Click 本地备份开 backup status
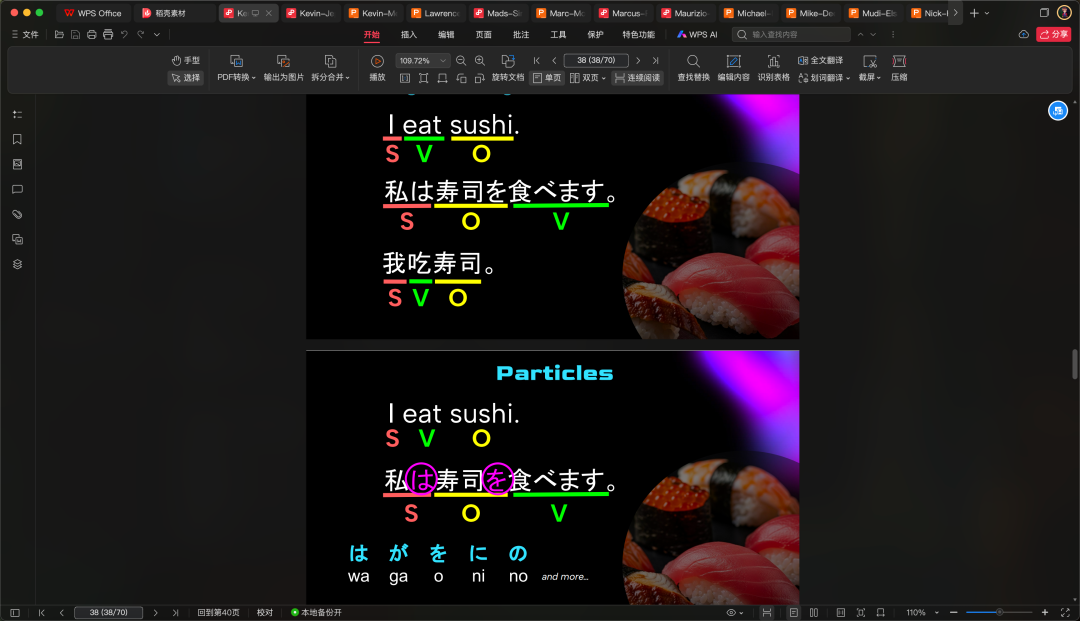Screen dimensions: 1080x621 tap(316, 613)
